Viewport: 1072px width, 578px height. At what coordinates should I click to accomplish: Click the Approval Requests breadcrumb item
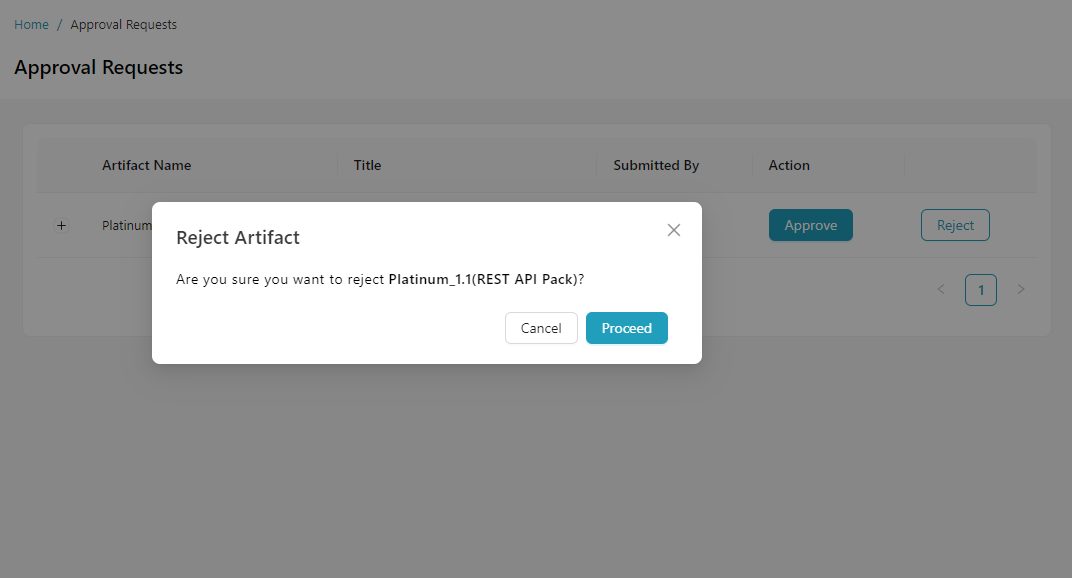pos(123,25)
